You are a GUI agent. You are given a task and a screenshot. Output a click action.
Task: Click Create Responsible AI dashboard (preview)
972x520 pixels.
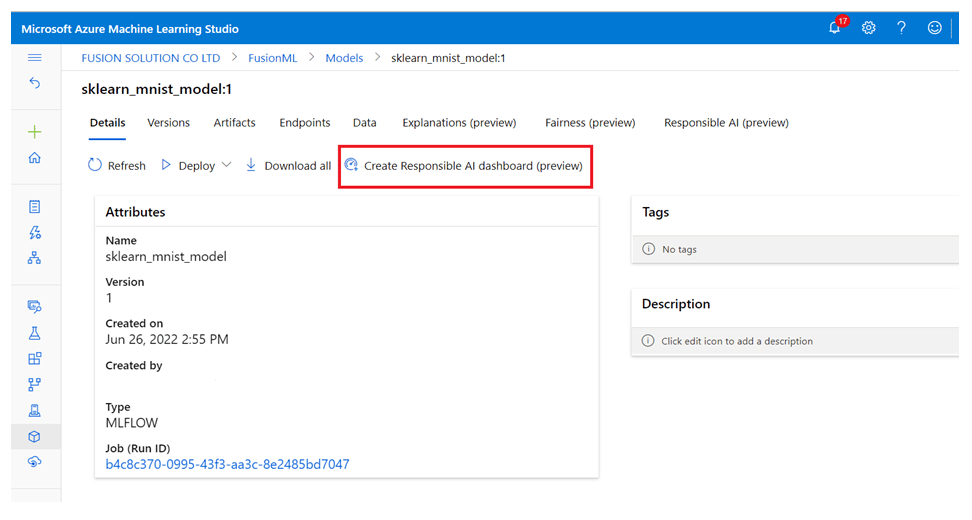(x=464, y=165)
